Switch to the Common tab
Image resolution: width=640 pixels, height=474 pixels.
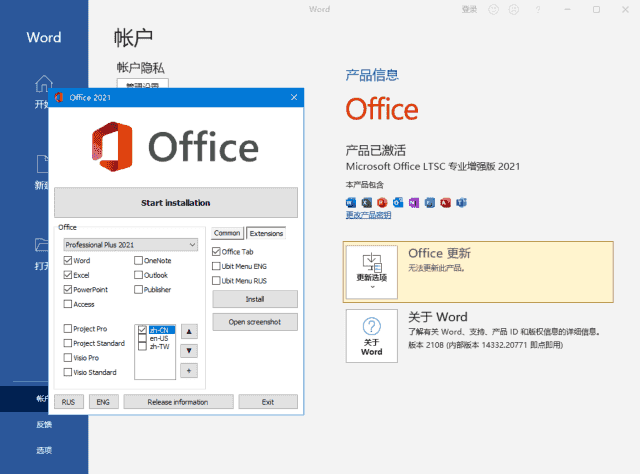click(x=227, y=232)
